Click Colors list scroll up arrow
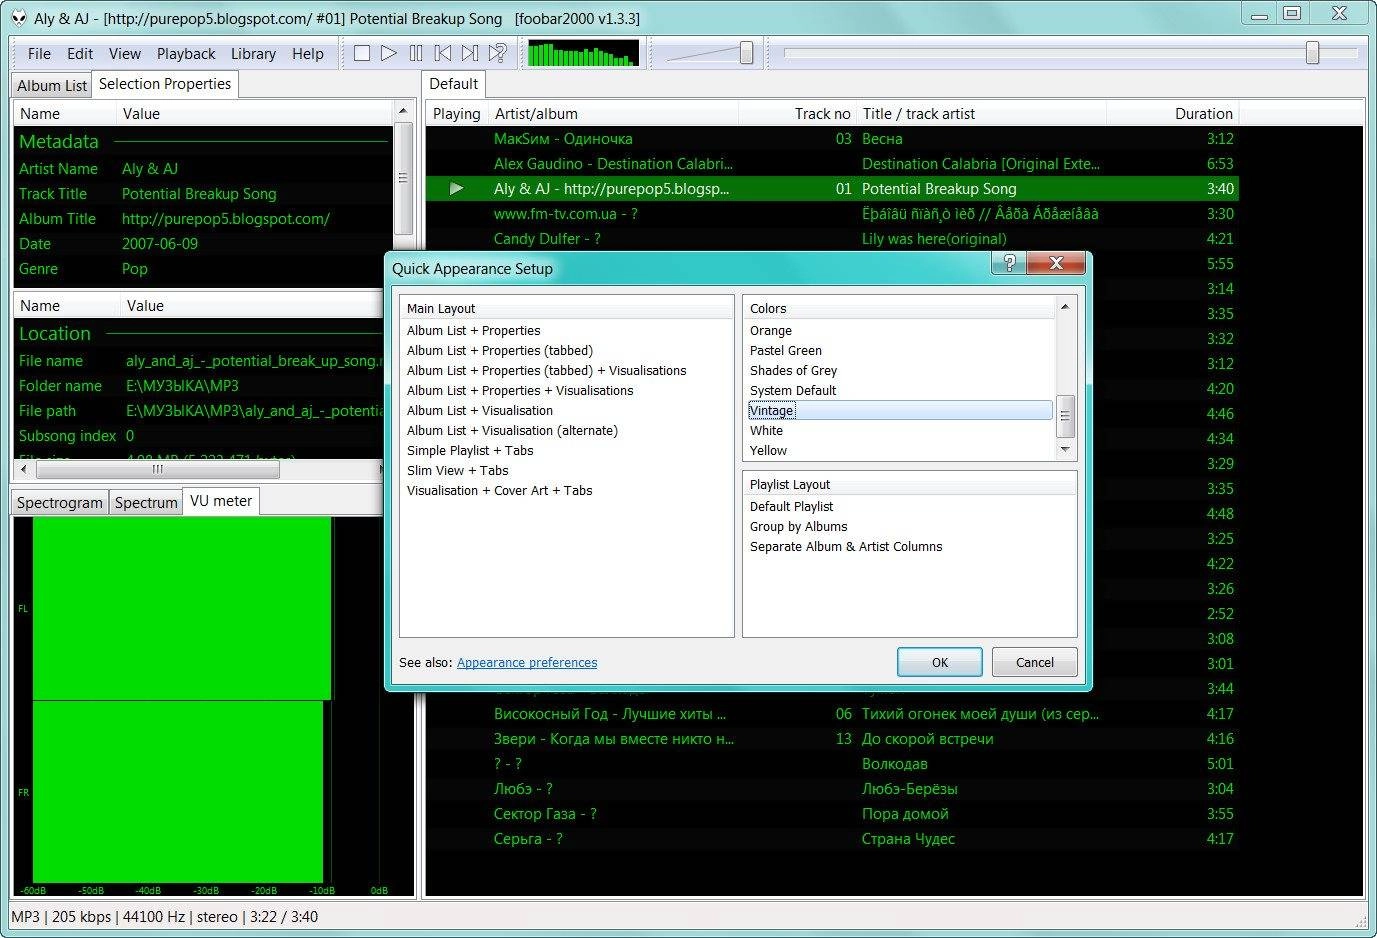 pyautogui.click(x=1065, y=307)
